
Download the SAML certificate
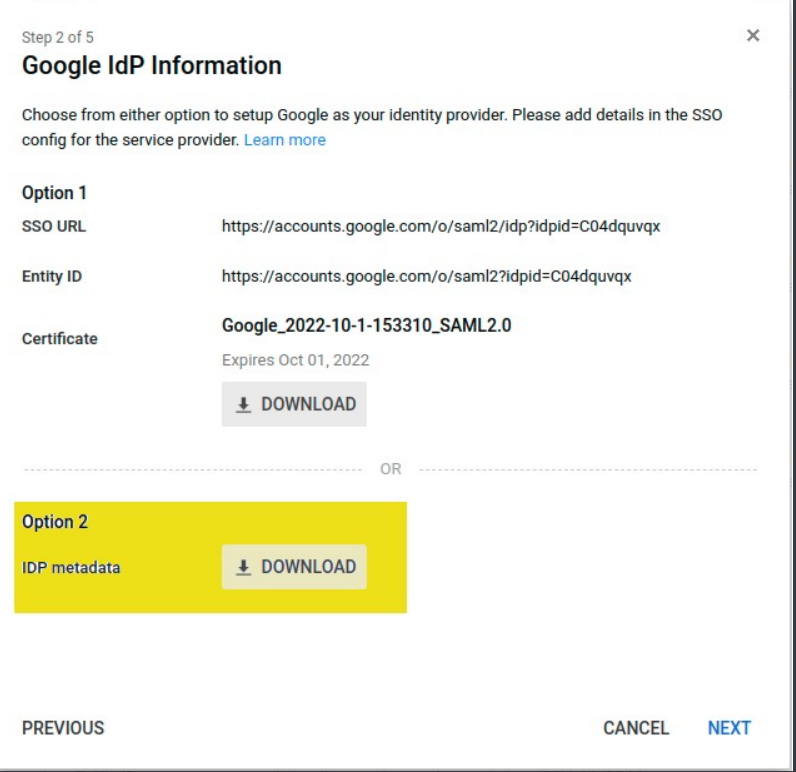coord(294,404)
